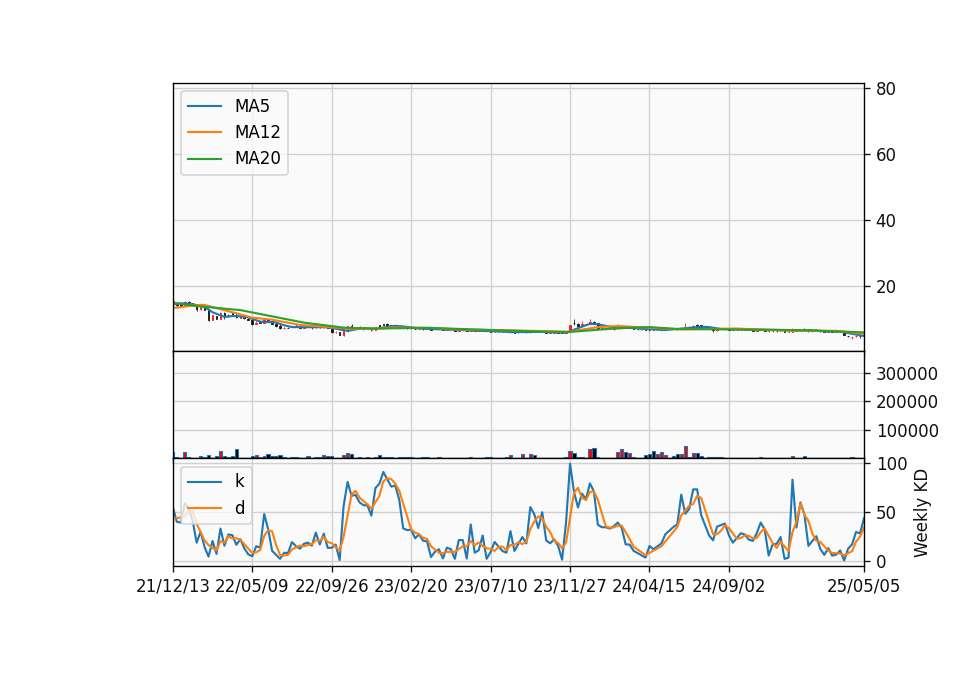Click the k legend label
The height and width of the screenshot is (690, 960).
[239, 481]
